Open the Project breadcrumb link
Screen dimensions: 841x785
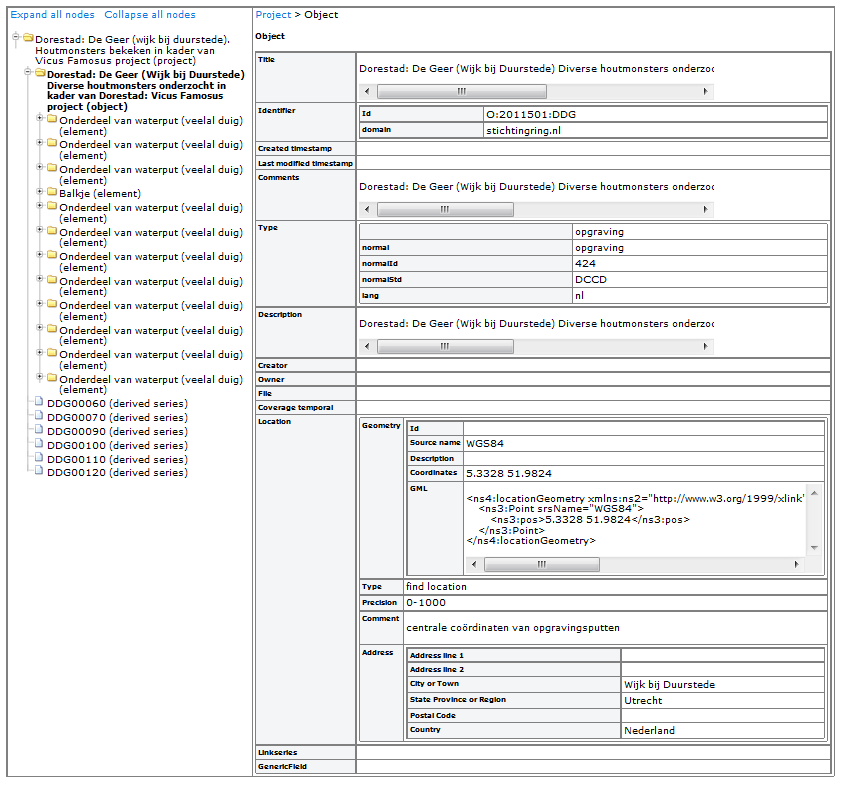(x=273, y=14)
